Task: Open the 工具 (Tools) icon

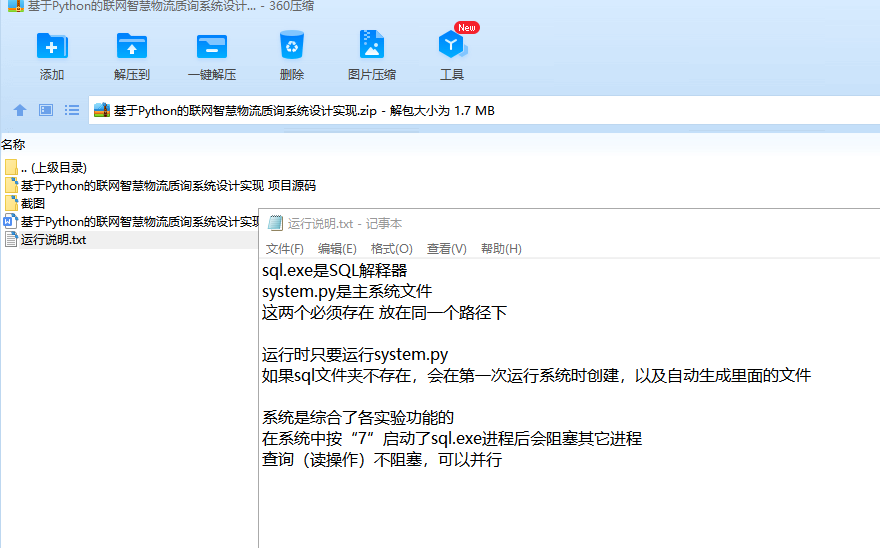Action: (x=452, y=45)
